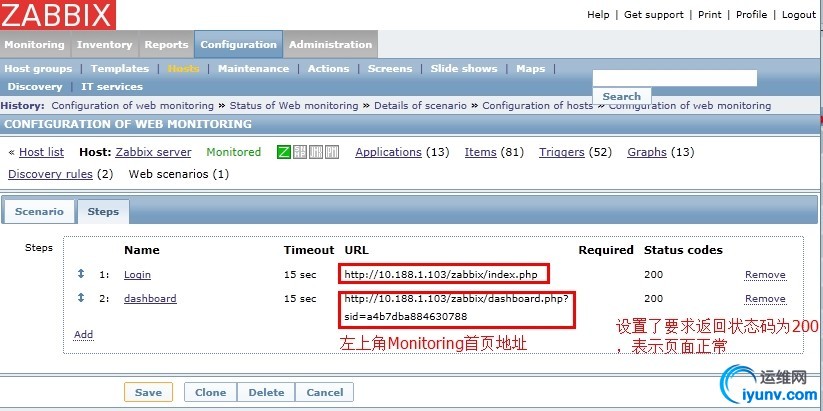This screenshot has width=823, height=411.
Task: Go to Hosts submenu
Action: pyautogui.click(x=183, y=69)
